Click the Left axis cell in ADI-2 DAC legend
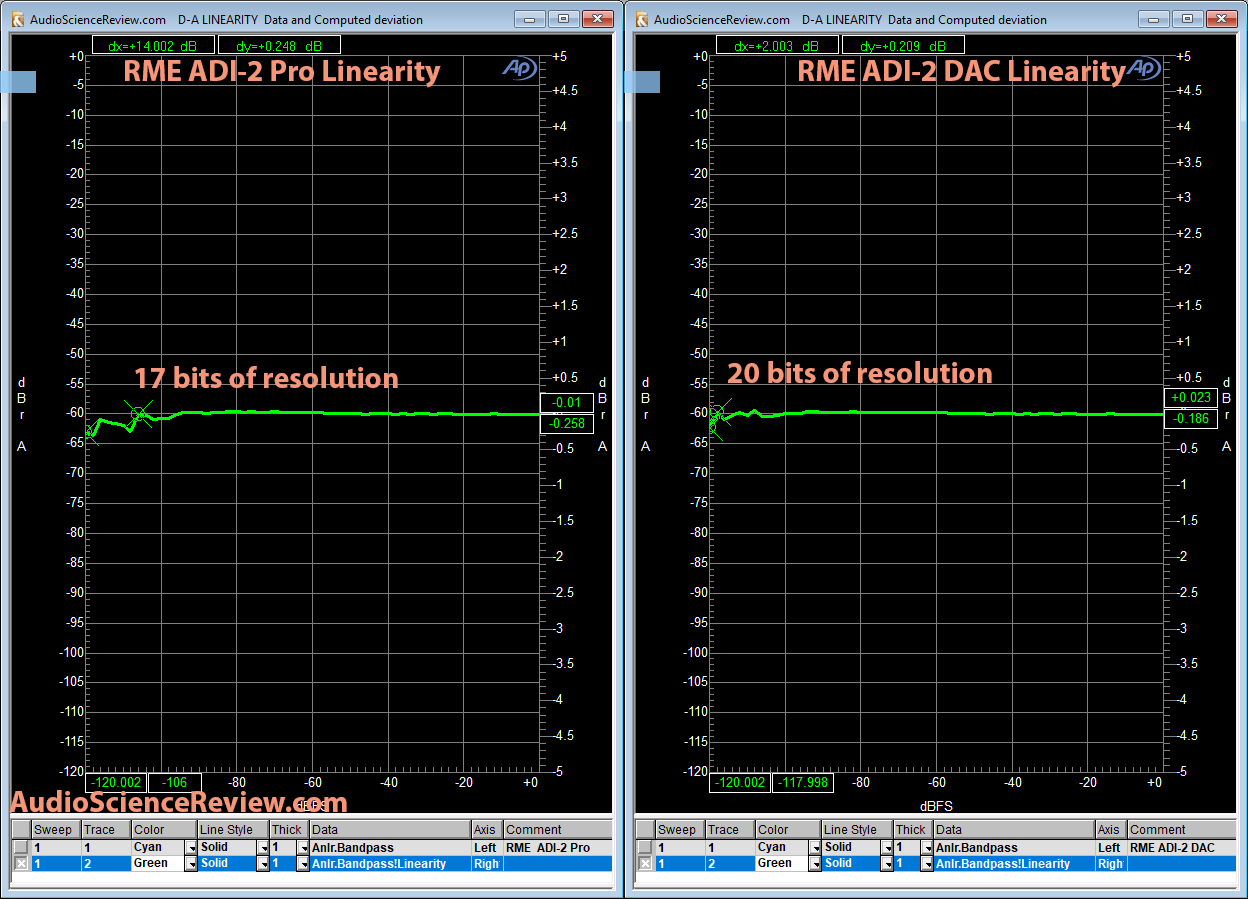 pos(1111,848)
